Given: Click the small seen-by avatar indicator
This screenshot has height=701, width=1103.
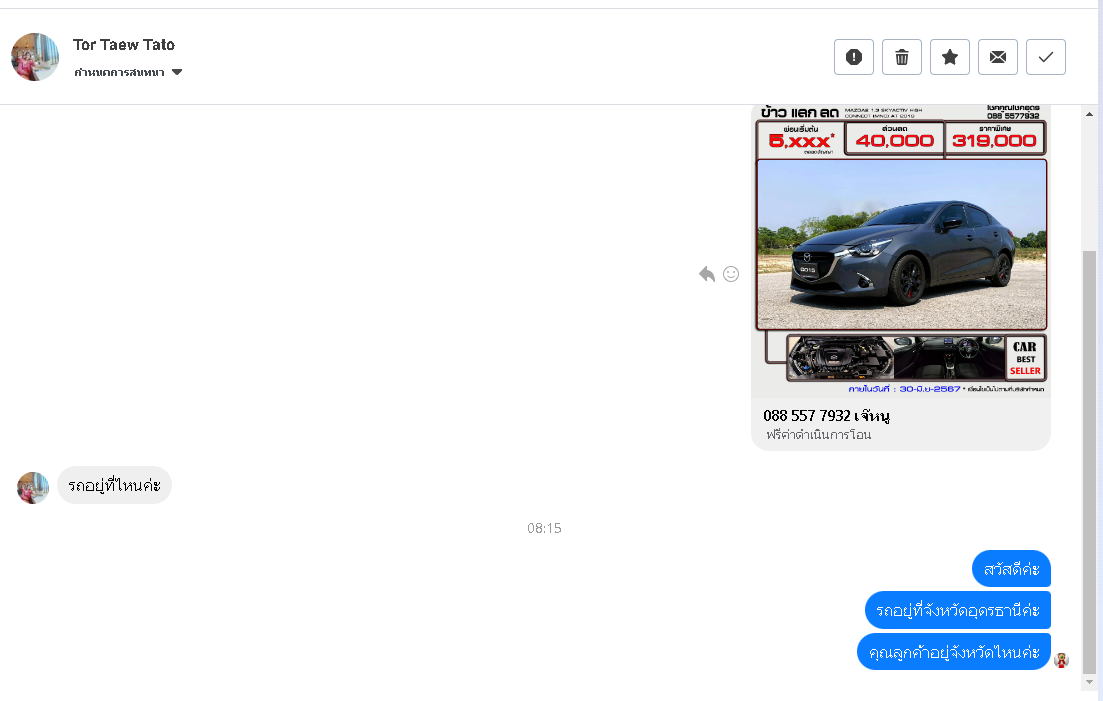Looking at the screenshot, I should (x=1061, y=660).
